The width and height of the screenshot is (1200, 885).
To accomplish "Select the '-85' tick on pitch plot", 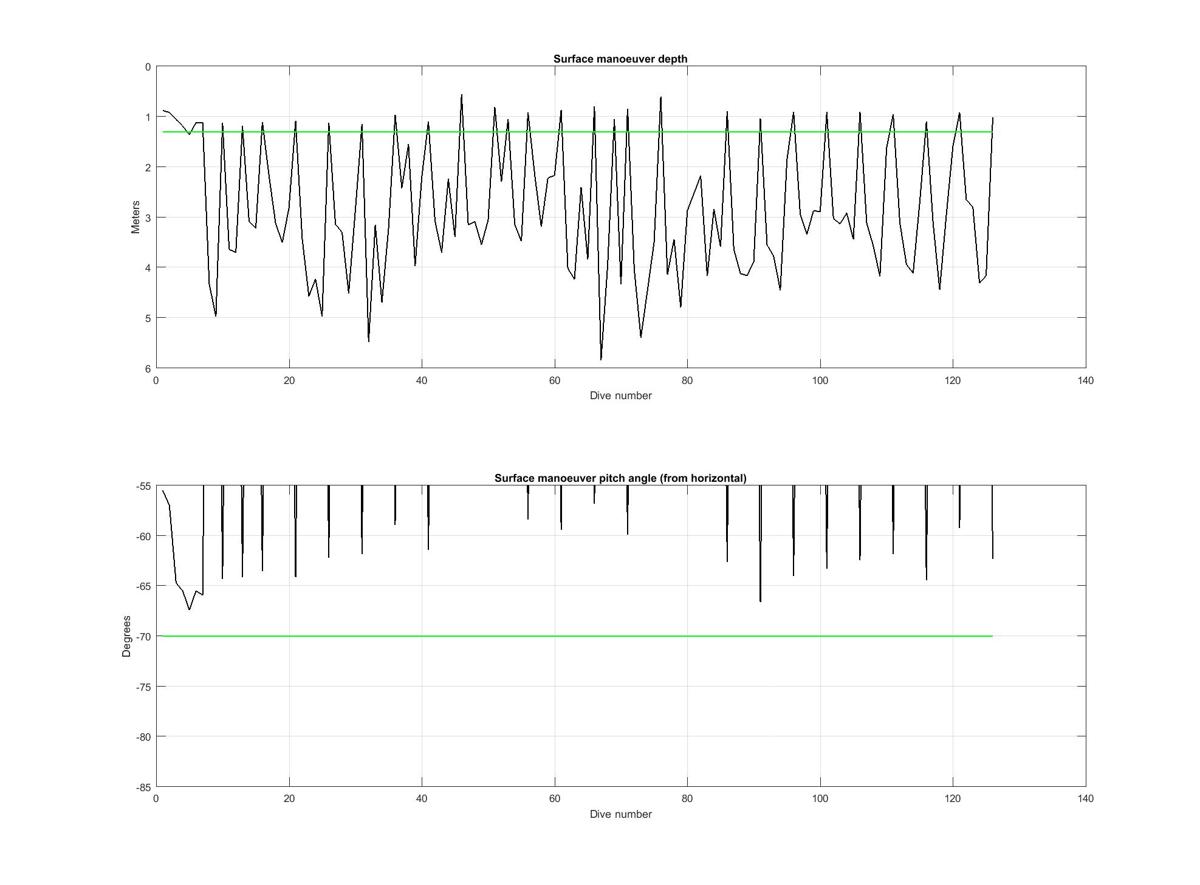I will (142, 787).
